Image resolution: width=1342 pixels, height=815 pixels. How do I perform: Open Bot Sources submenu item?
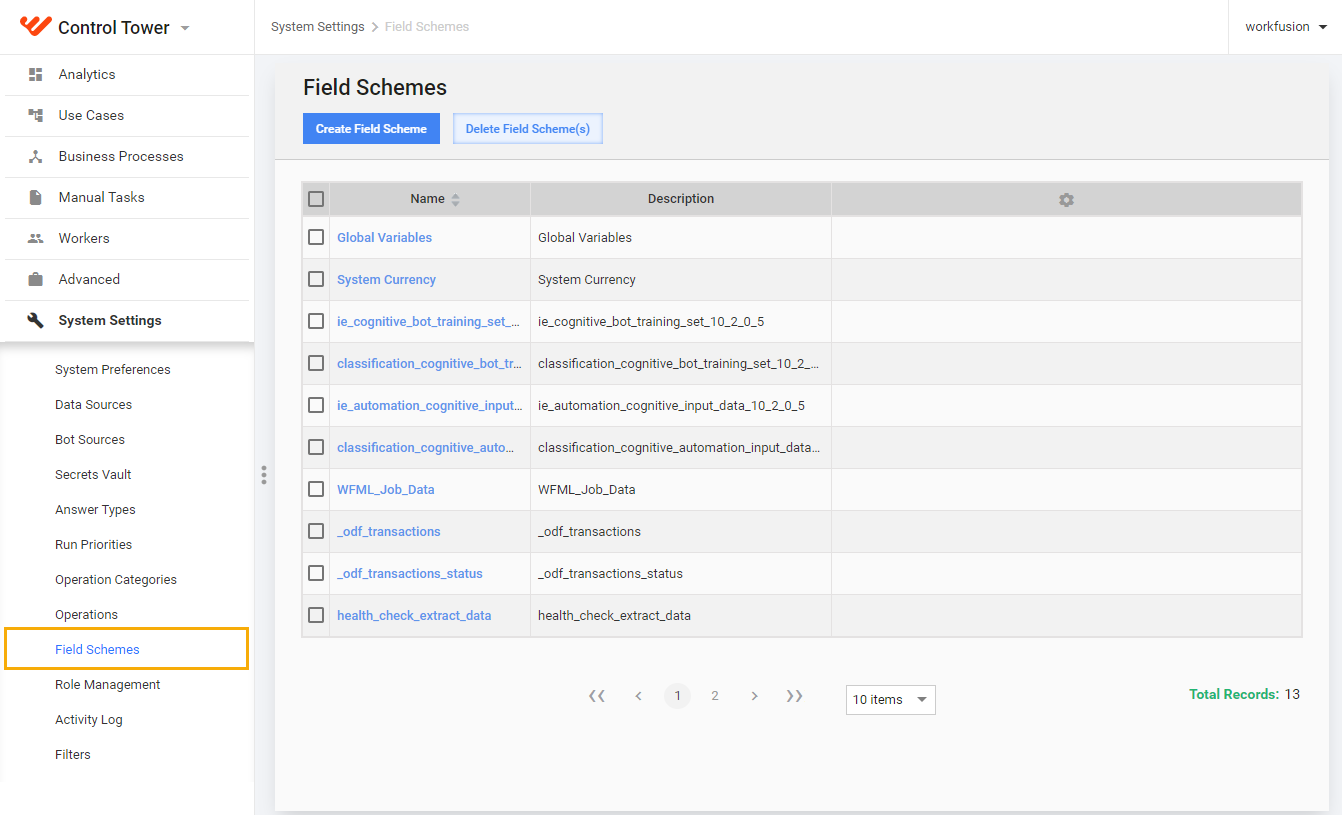pos(90,440)
